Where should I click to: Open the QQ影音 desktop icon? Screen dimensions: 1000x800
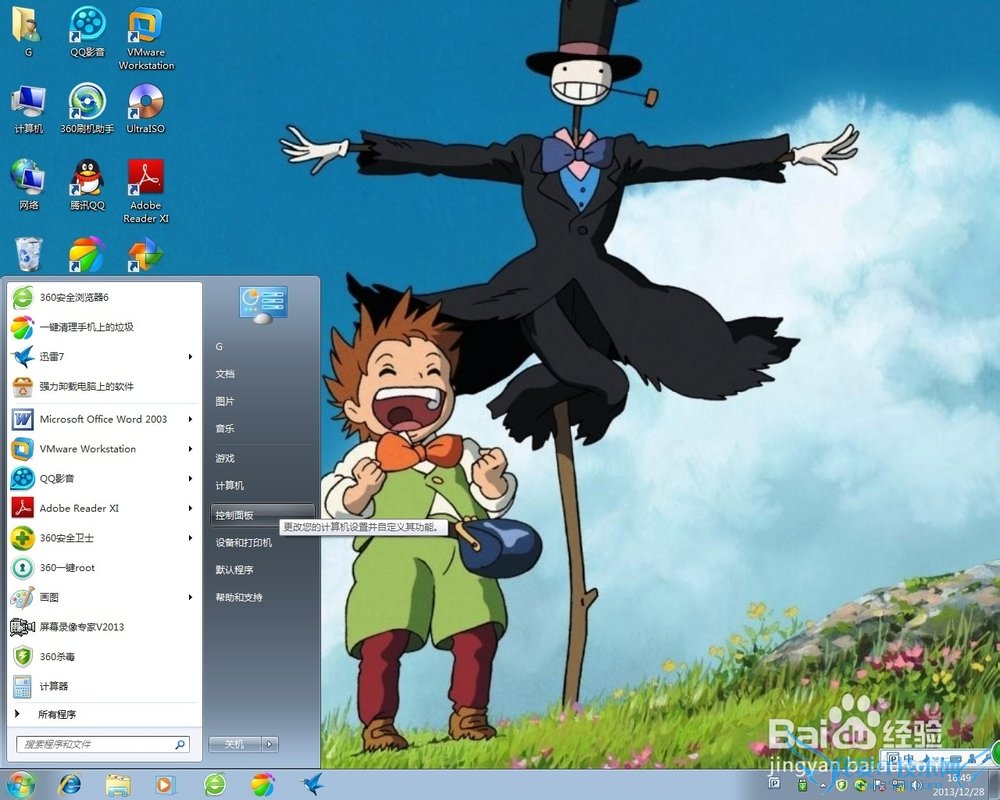(88, 26)
